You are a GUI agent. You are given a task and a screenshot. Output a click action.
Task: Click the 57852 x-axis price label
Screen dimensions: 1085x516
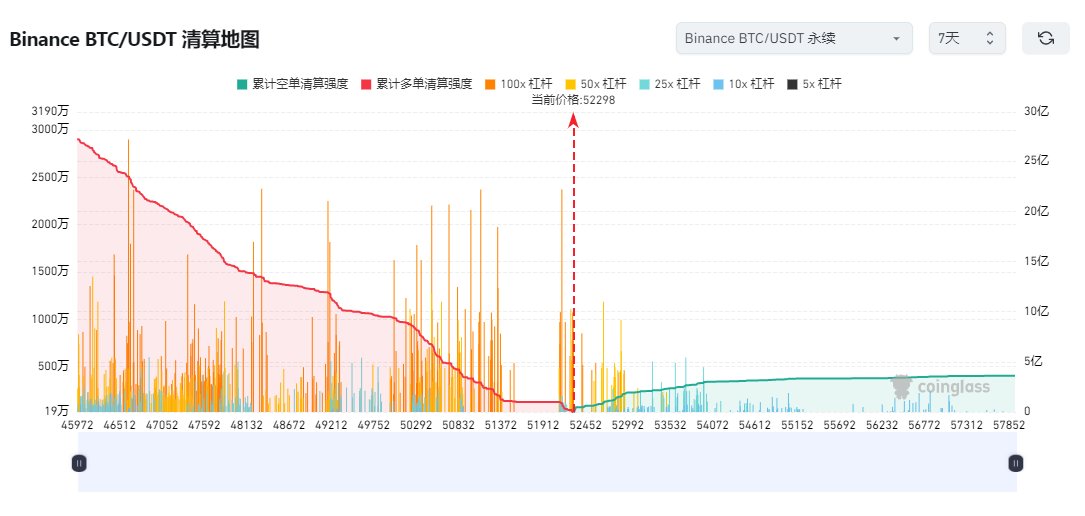1009,425
